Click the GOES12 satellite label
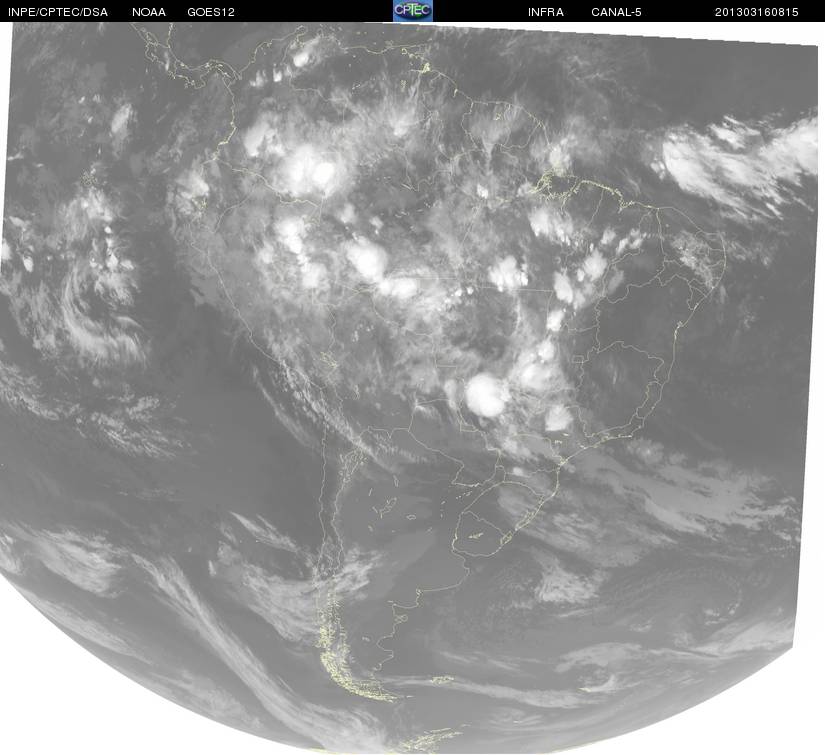The image size is (825, 755). pyautogui.click(x=210, y=12)
